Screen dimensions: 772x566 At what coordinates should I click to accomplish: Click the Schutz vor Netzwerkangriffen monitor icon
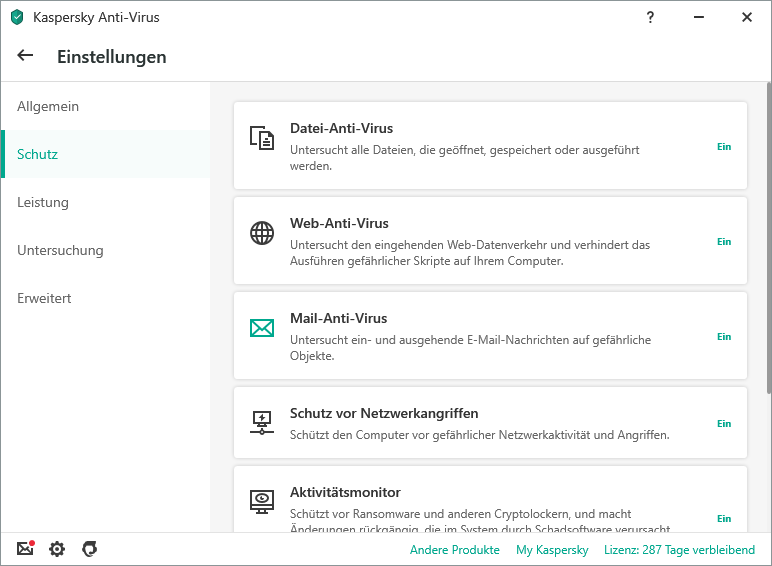[261, 422]
